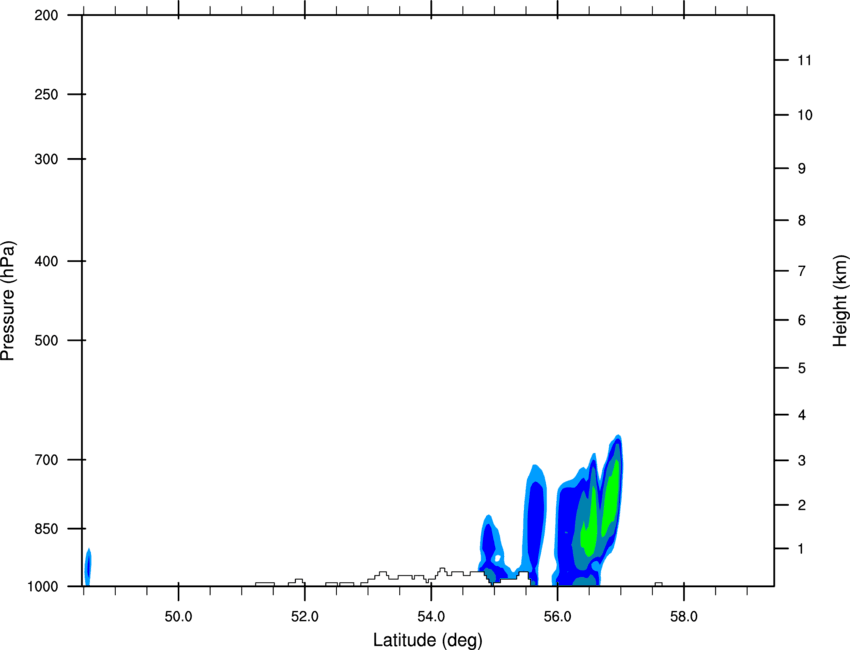850x650 pixels.
Task: Click the 200 pressure tick label
Action: [47, 16]
